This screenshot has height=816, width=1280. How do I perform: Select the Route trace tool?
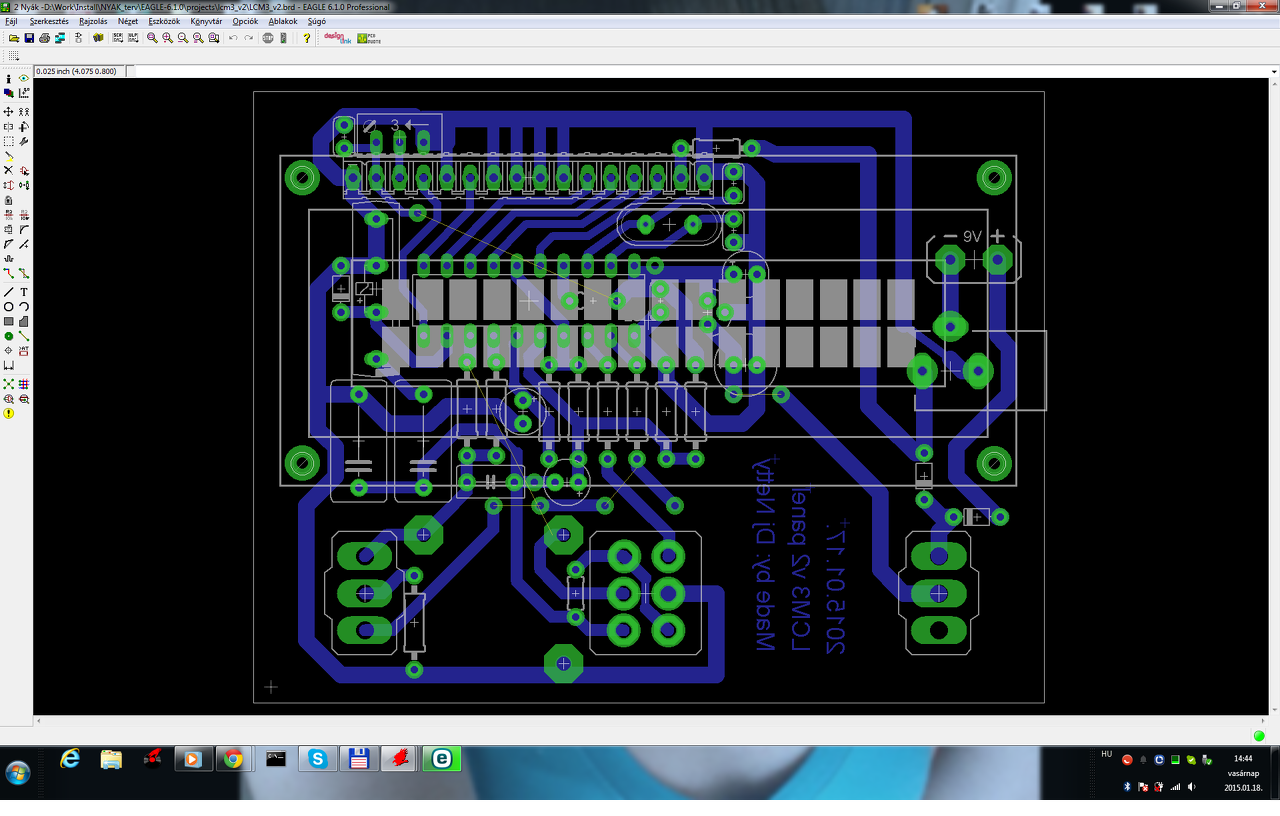coord(9,273)
